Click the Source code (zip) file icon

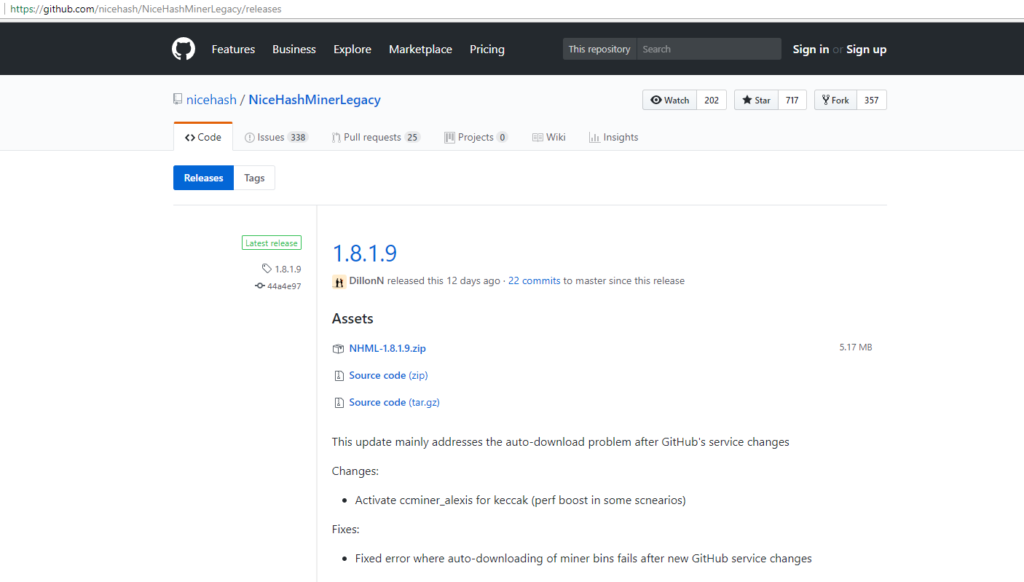[338, 376]
